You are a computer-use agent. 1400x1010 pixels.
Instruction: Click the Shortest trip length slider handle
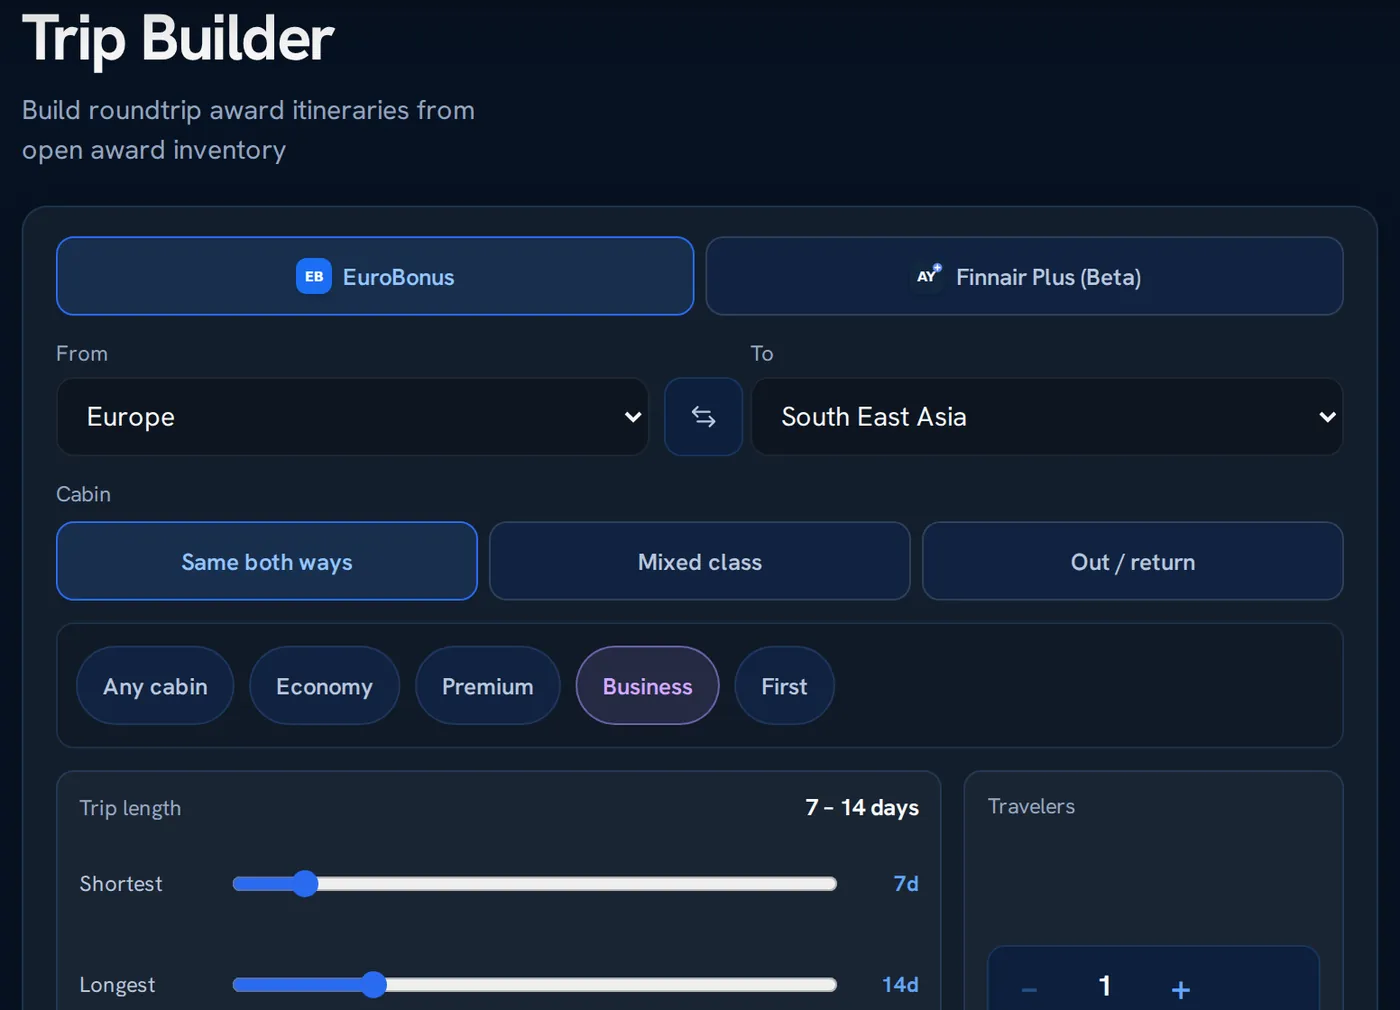tap(305, 883)
